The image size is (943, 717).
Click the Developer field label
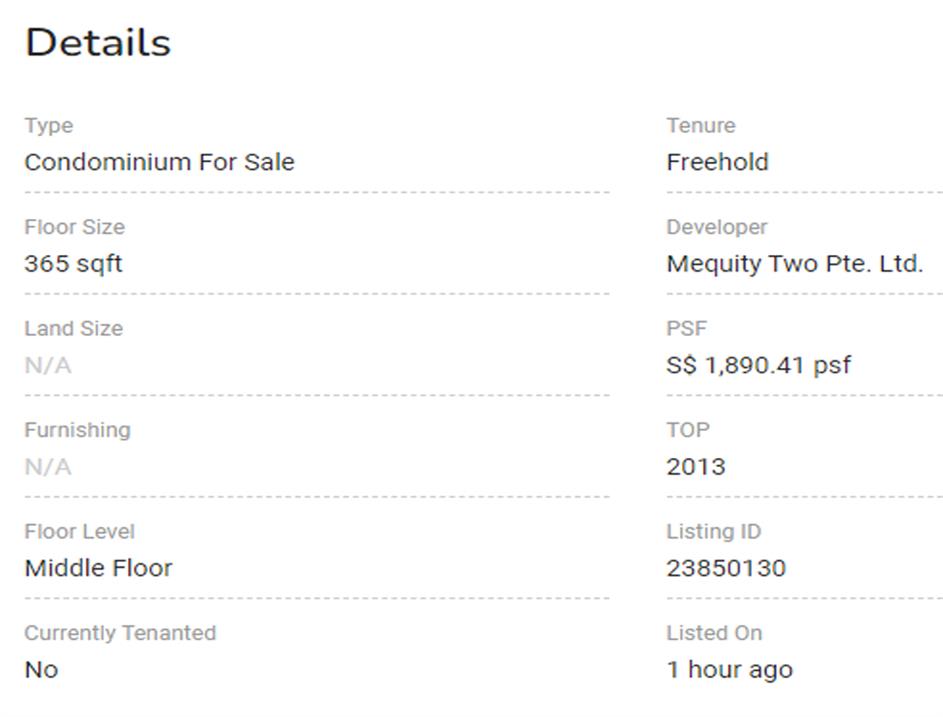[x=716, y=227]
